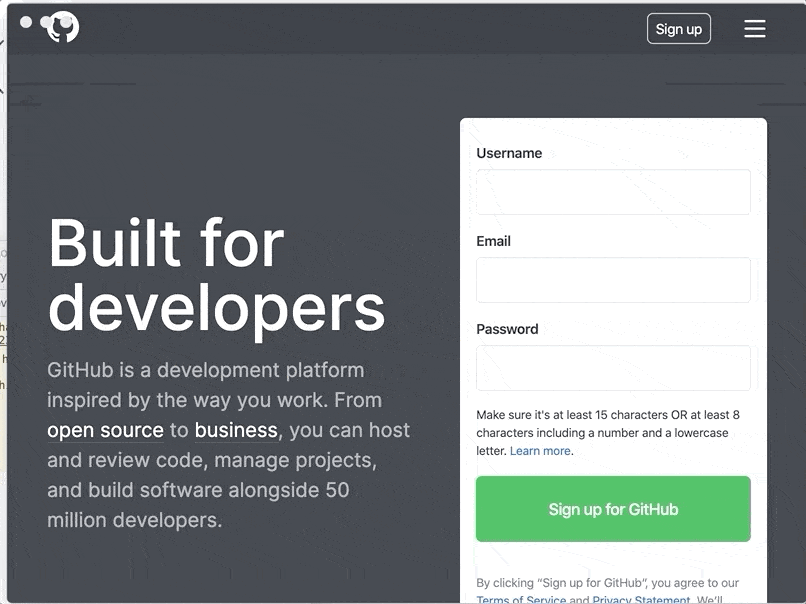Open the hamburger navigation menu

point(755,29)
